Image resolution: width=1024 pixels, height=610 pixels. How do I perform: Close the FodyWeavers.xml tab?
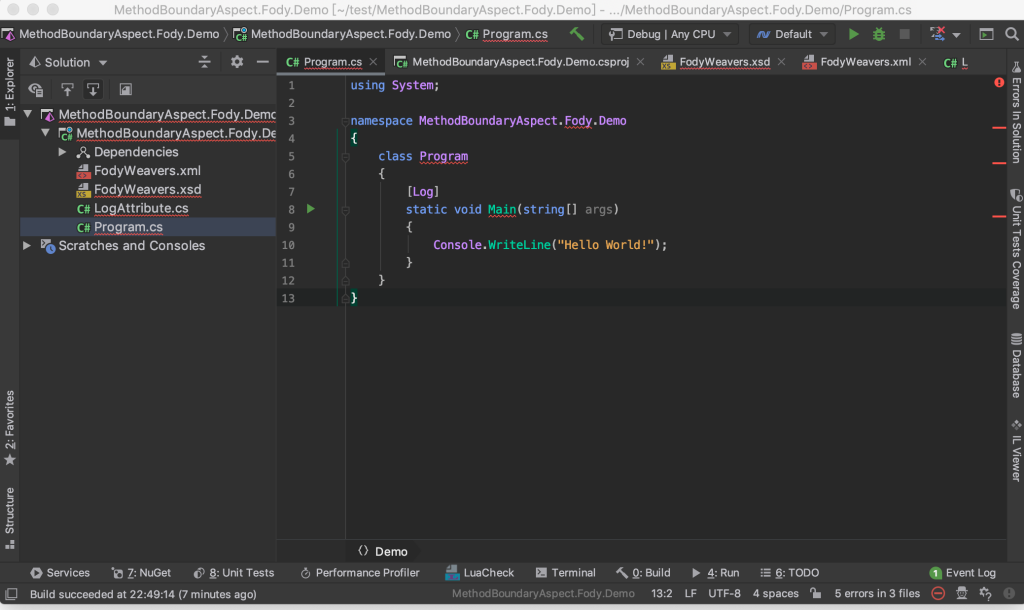click(922, 62)
